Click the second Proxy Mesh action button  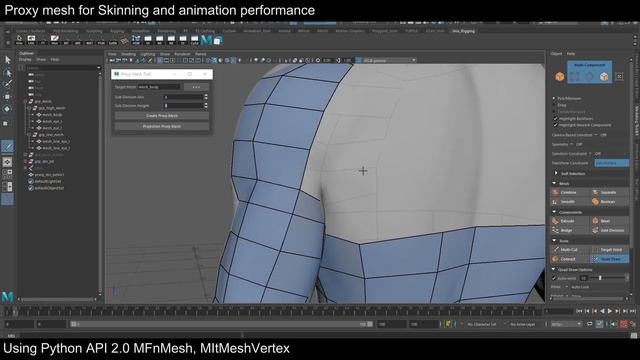click(162, 127)
